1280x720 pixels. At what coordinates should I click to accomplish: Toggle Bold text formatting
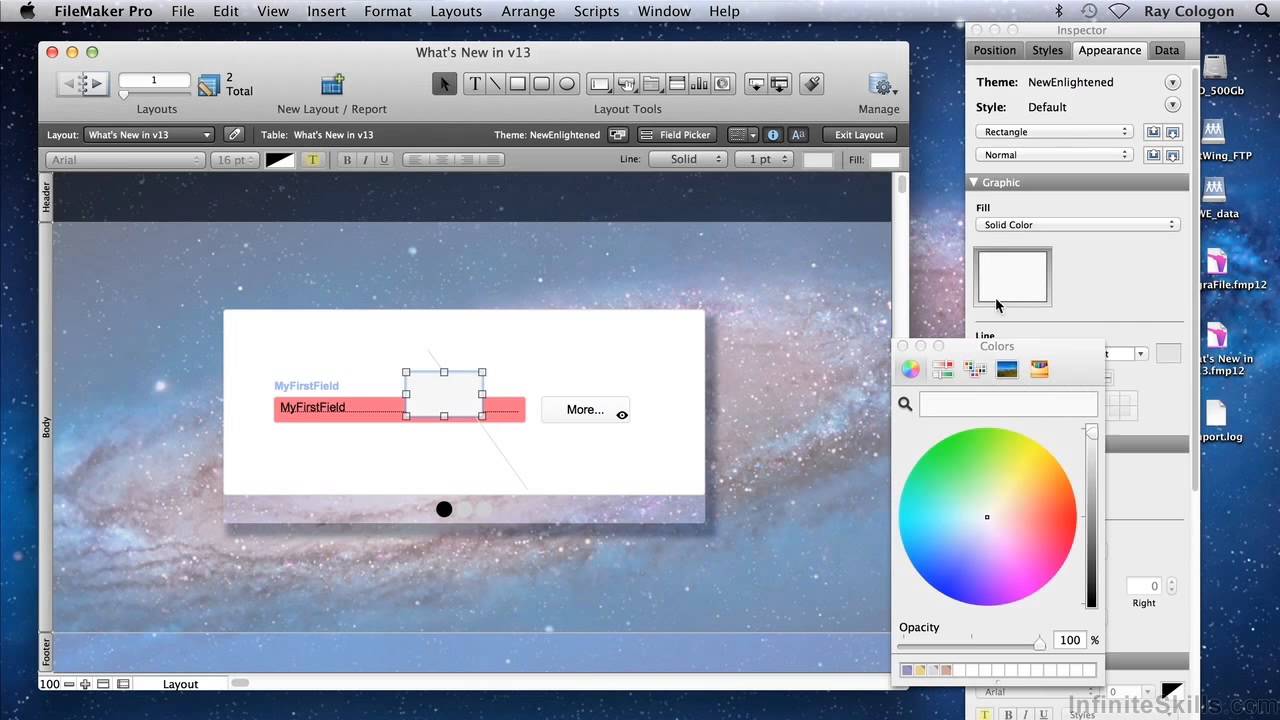coord(347,160)
